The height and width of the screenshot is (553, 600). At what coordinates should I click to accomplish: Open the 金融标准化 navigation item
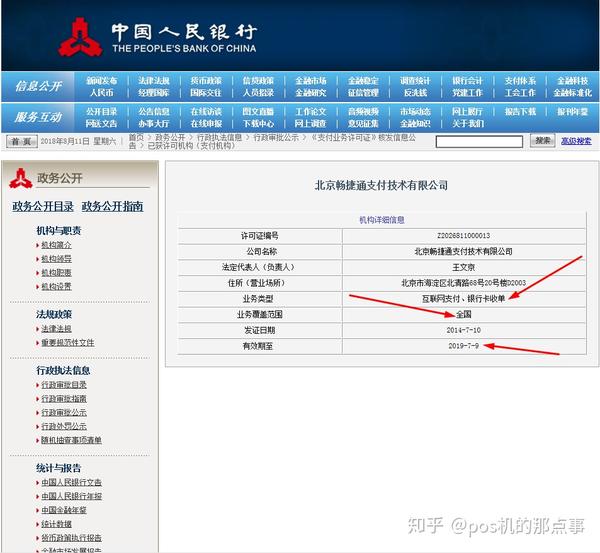click(x=572, y=93)
